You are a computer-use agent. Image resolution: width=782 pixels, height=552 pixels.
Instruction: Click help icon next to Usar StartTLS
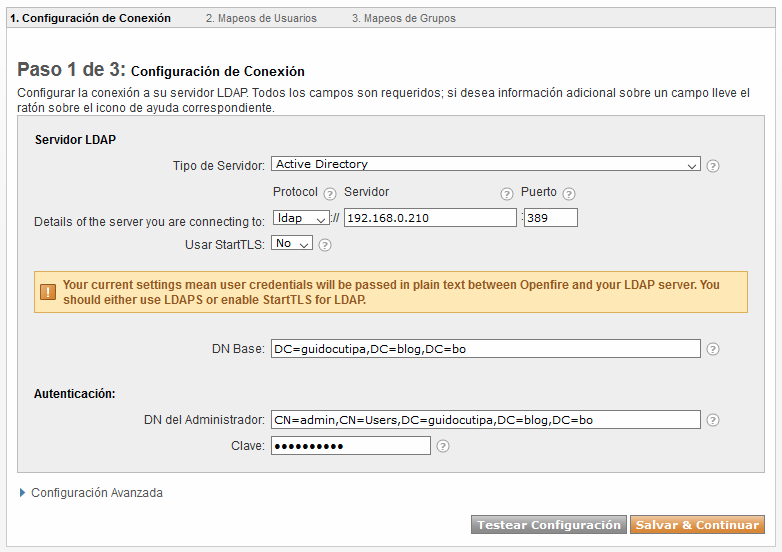(325, 245)
